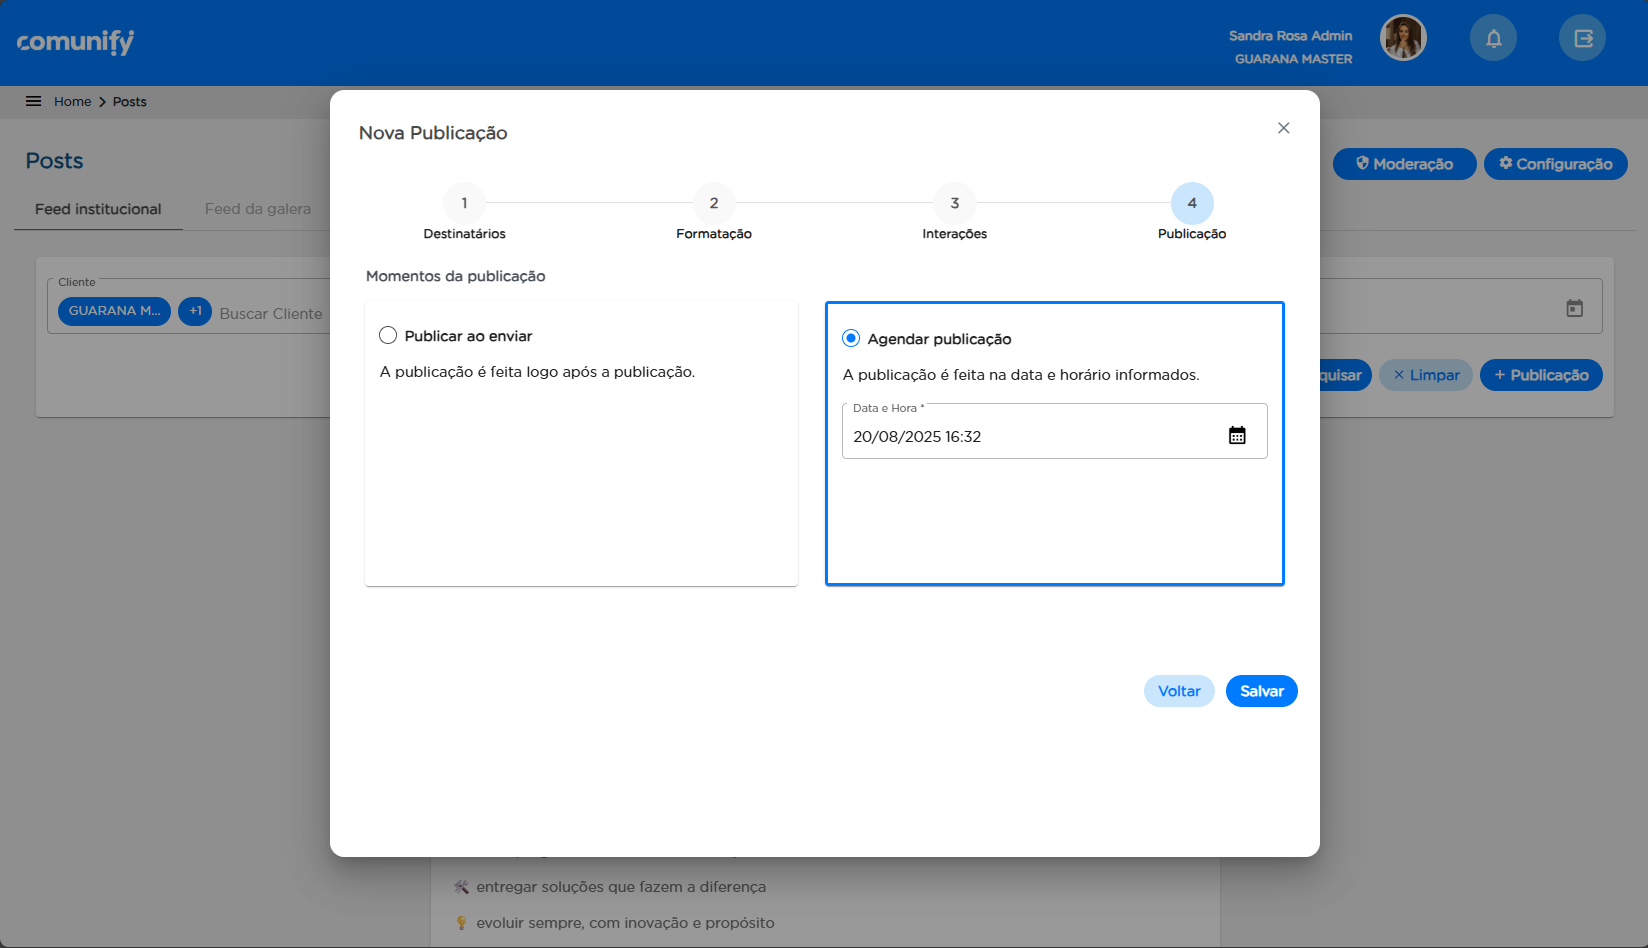Click the comunify logo
The image size is (1648, 948).
pyautogui.click(x=75, y=42)
